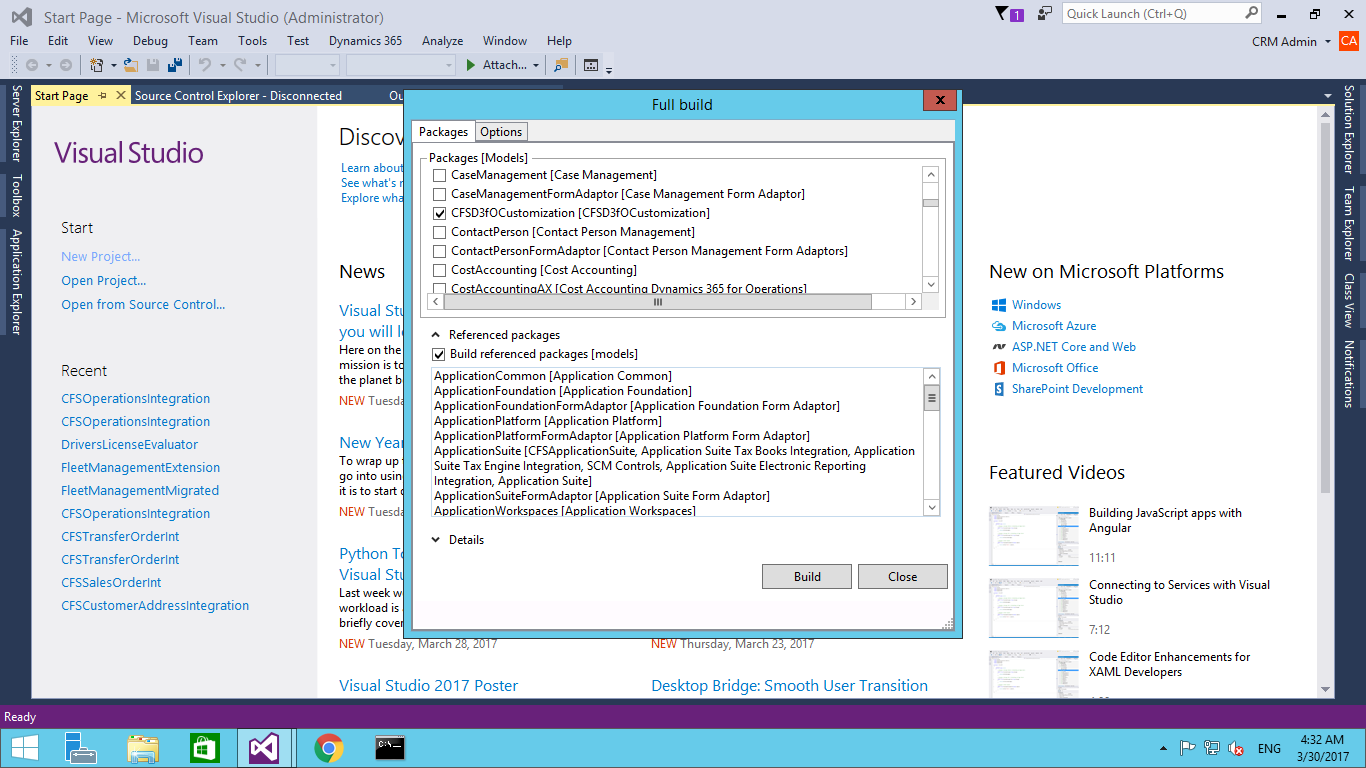Open Chrome from the taskbar

click(x=328, y=748)
